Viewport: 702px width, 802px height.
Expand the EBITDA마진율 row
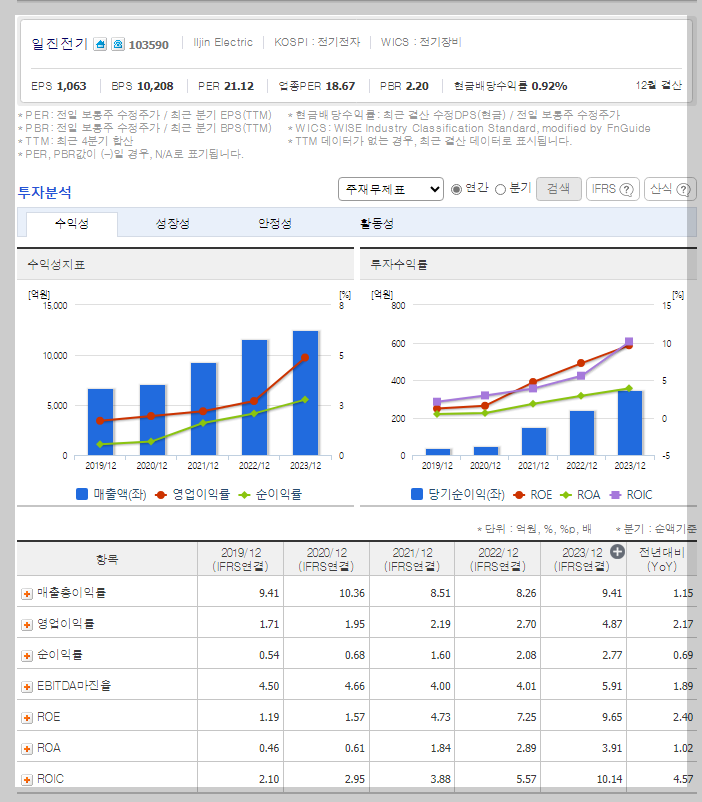(27, 687)
